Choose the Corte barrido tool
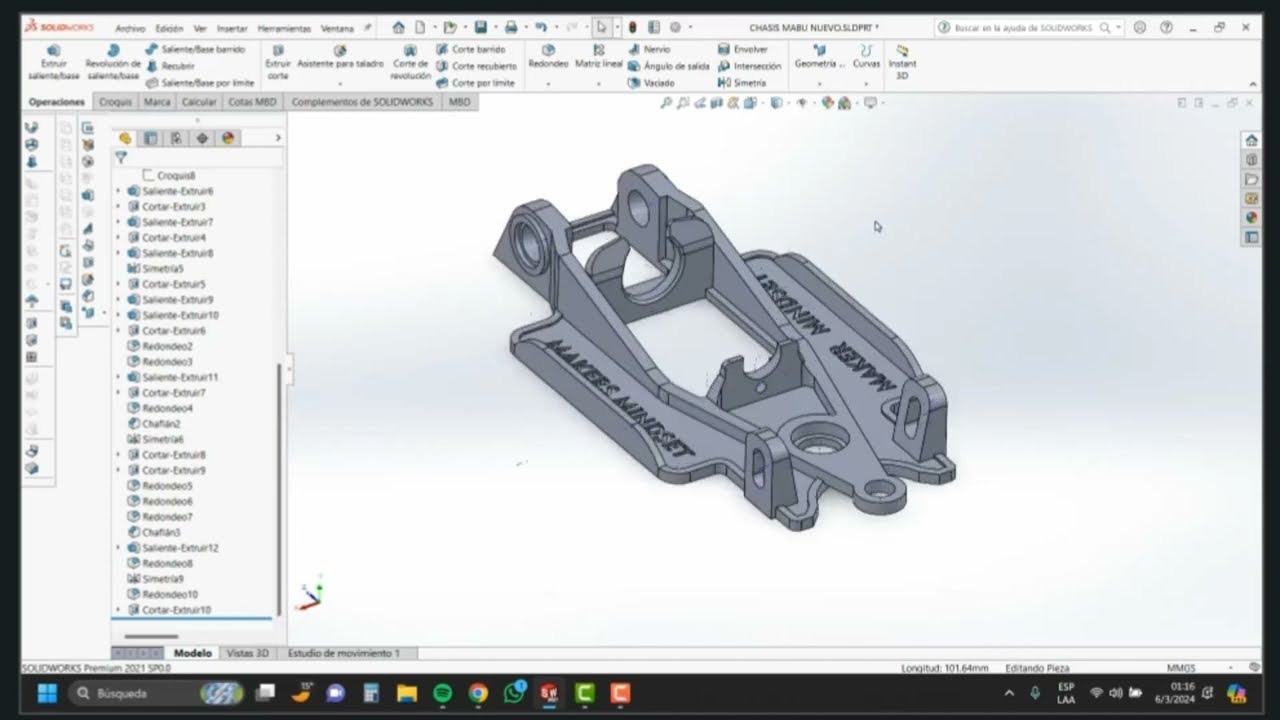 click(471, 49)
